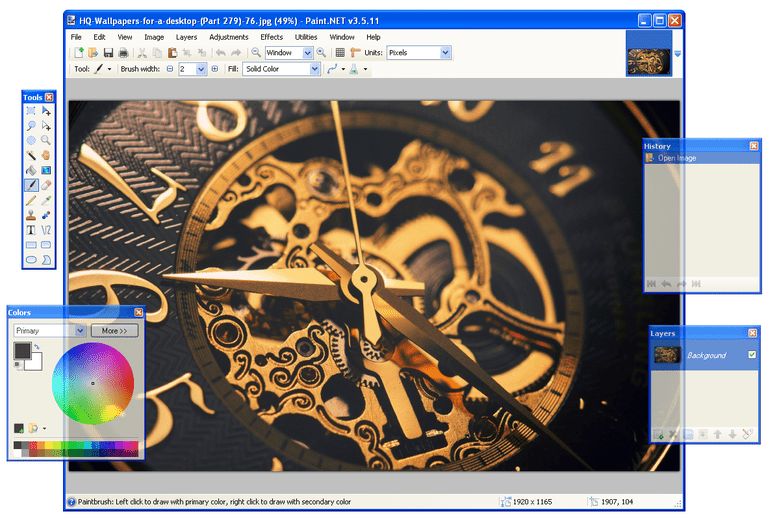Image resolution: width=768 pixels, height=518 pixels.
Task: Select the Ellipse shape tool
Action: (31, 259)
